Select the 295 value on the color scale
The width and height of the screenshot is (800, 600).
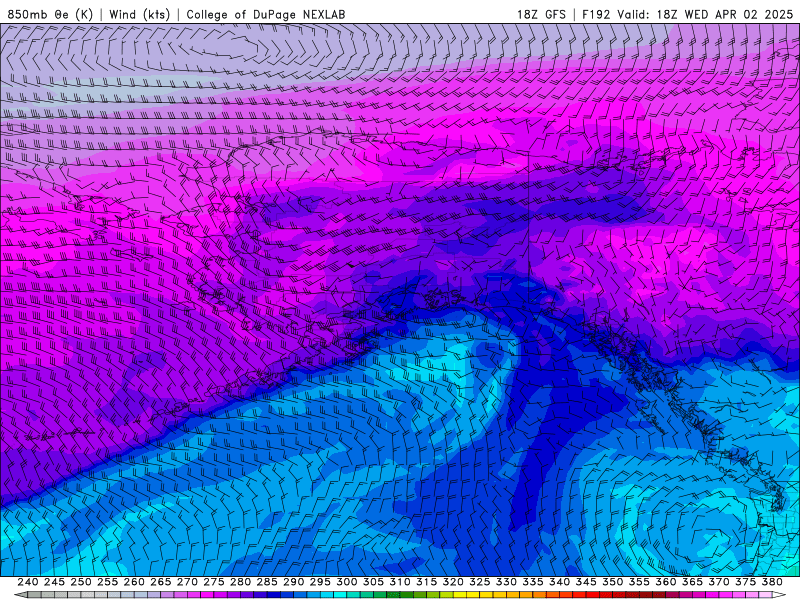320,582
